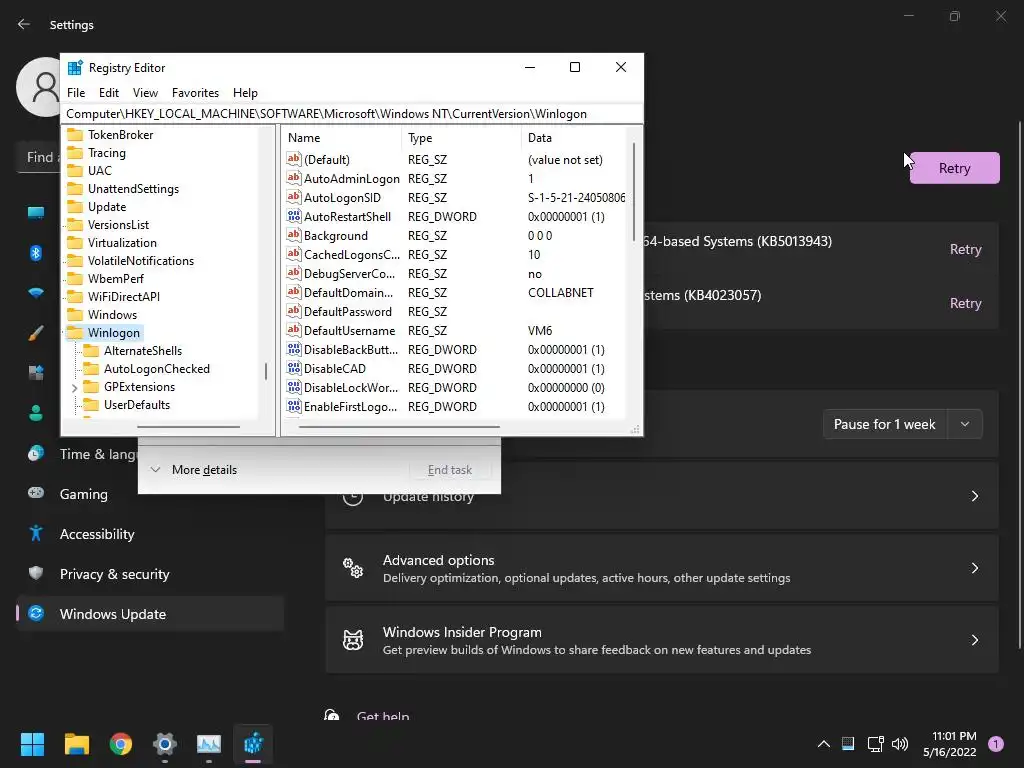Expand More details in Task Manager
Viewport: 1024px width, 768px height.
tap(193, 470)
